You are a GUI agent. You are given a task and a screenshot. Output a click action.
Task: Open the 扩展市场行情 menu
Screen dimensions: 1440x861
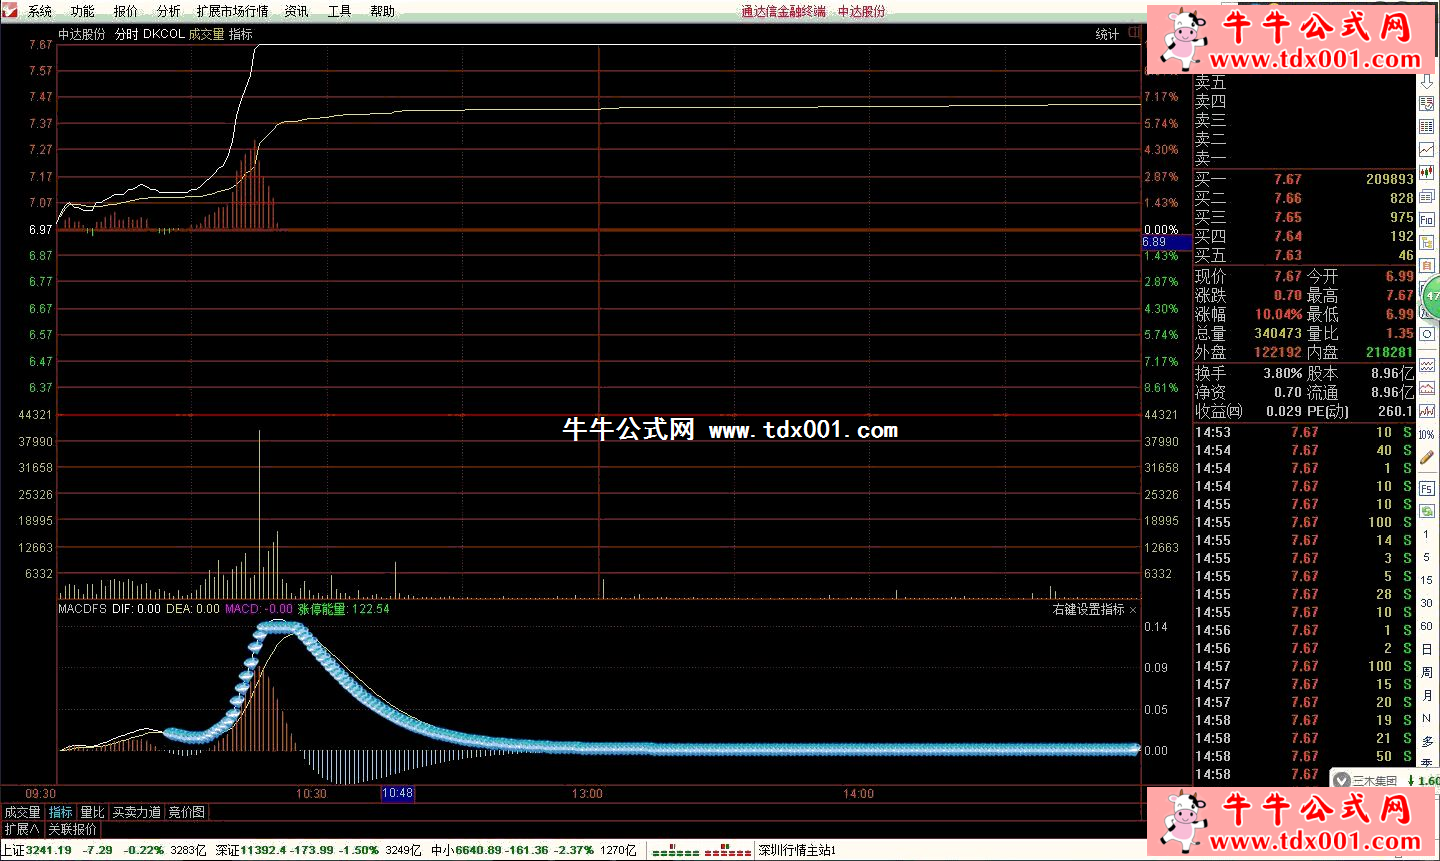point(232,11)
